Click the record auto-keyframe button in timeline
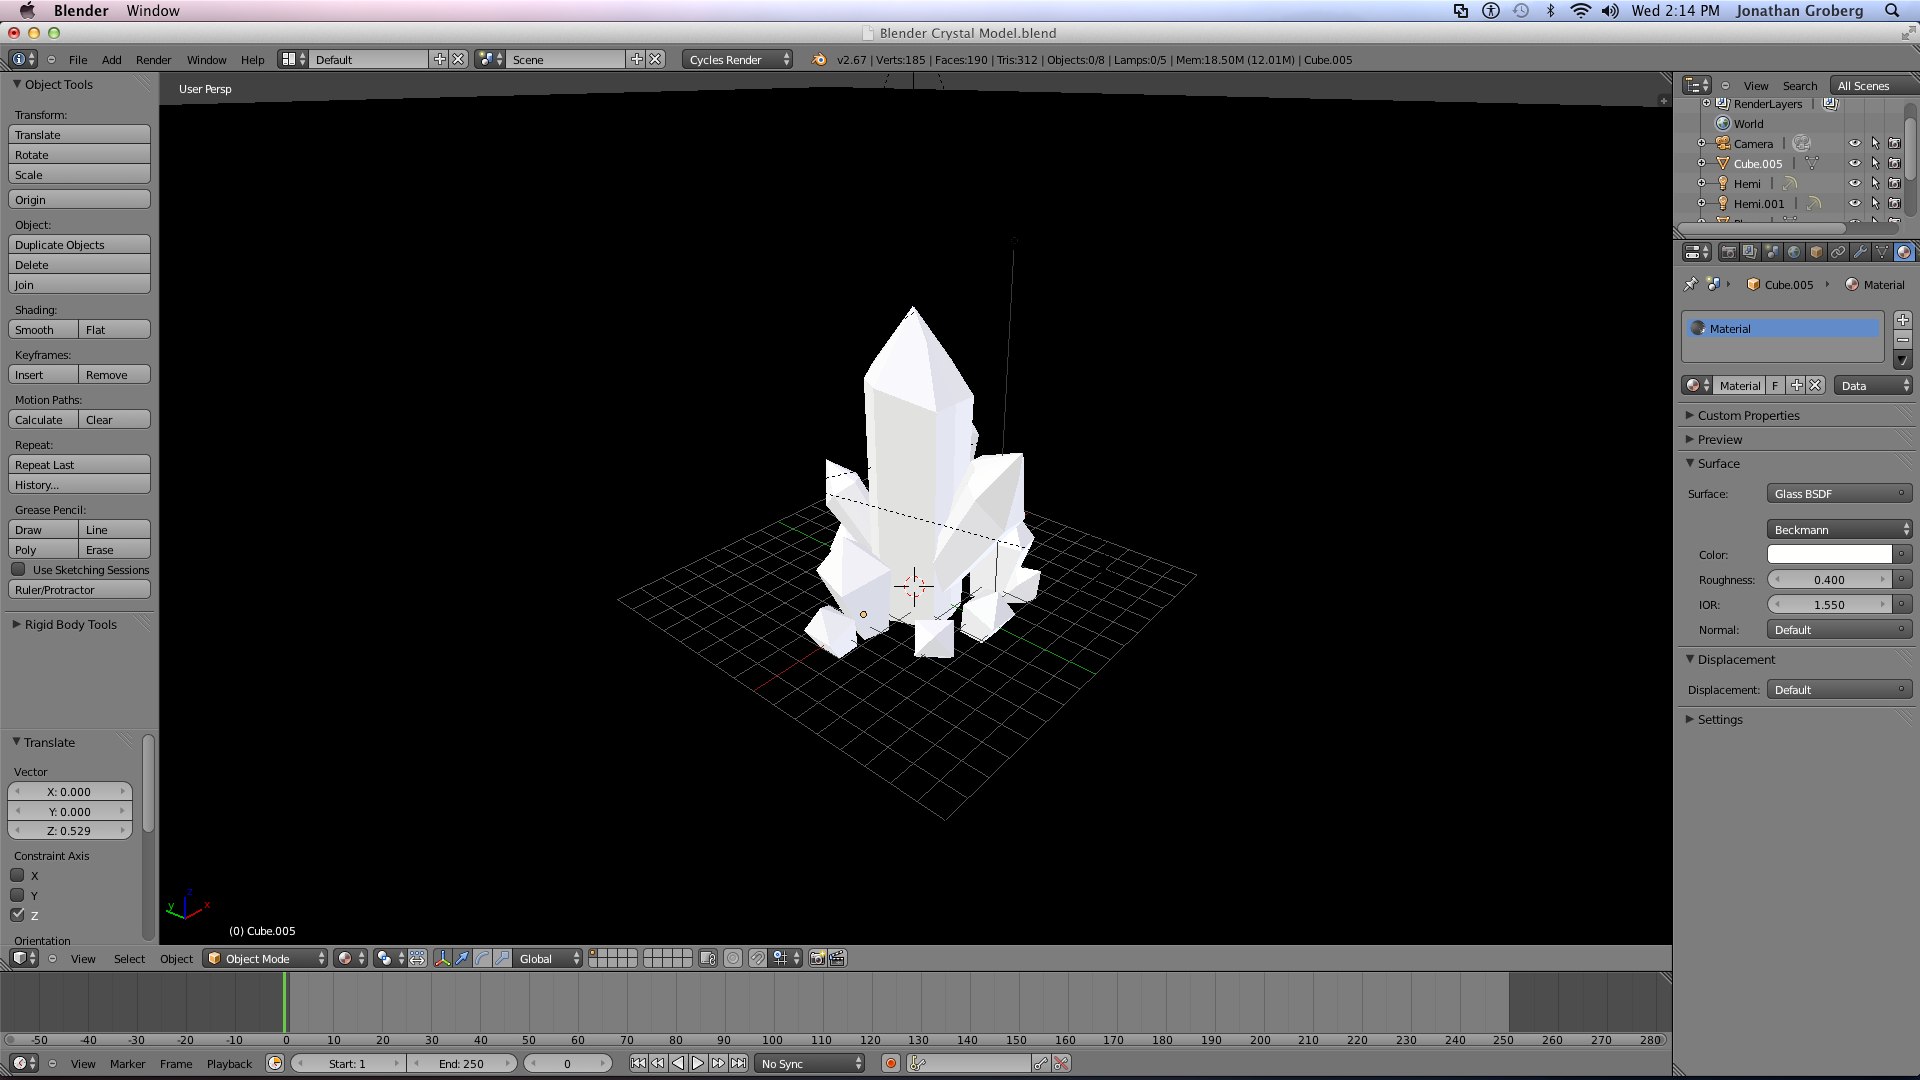The height and width of the screenshot is (1080, 1920). click(x=890, y=1063)
